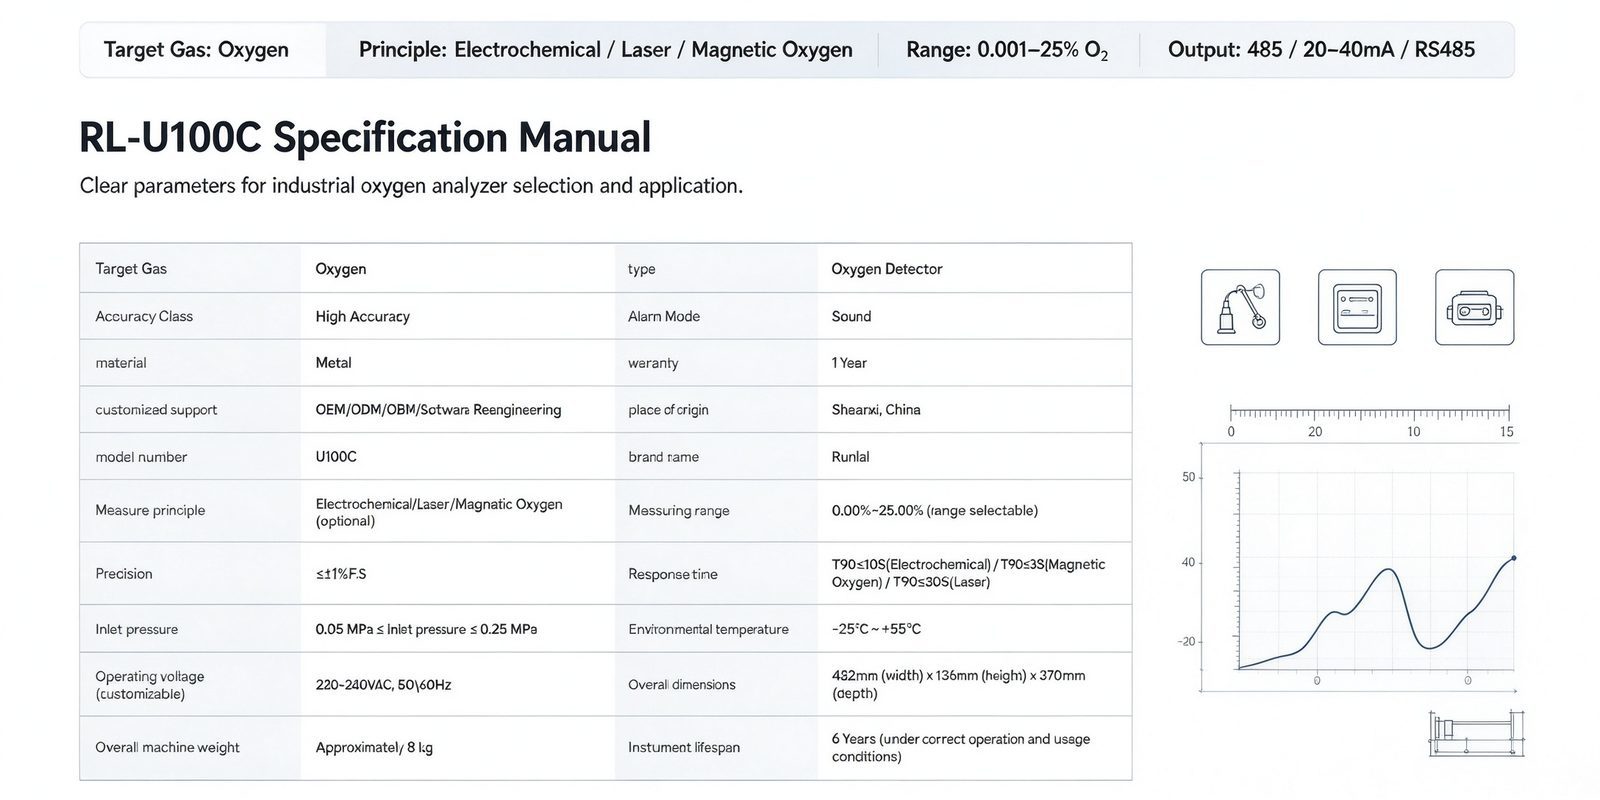Click the 'Operating voltage (customizable)' label

(x=150, y=685)
